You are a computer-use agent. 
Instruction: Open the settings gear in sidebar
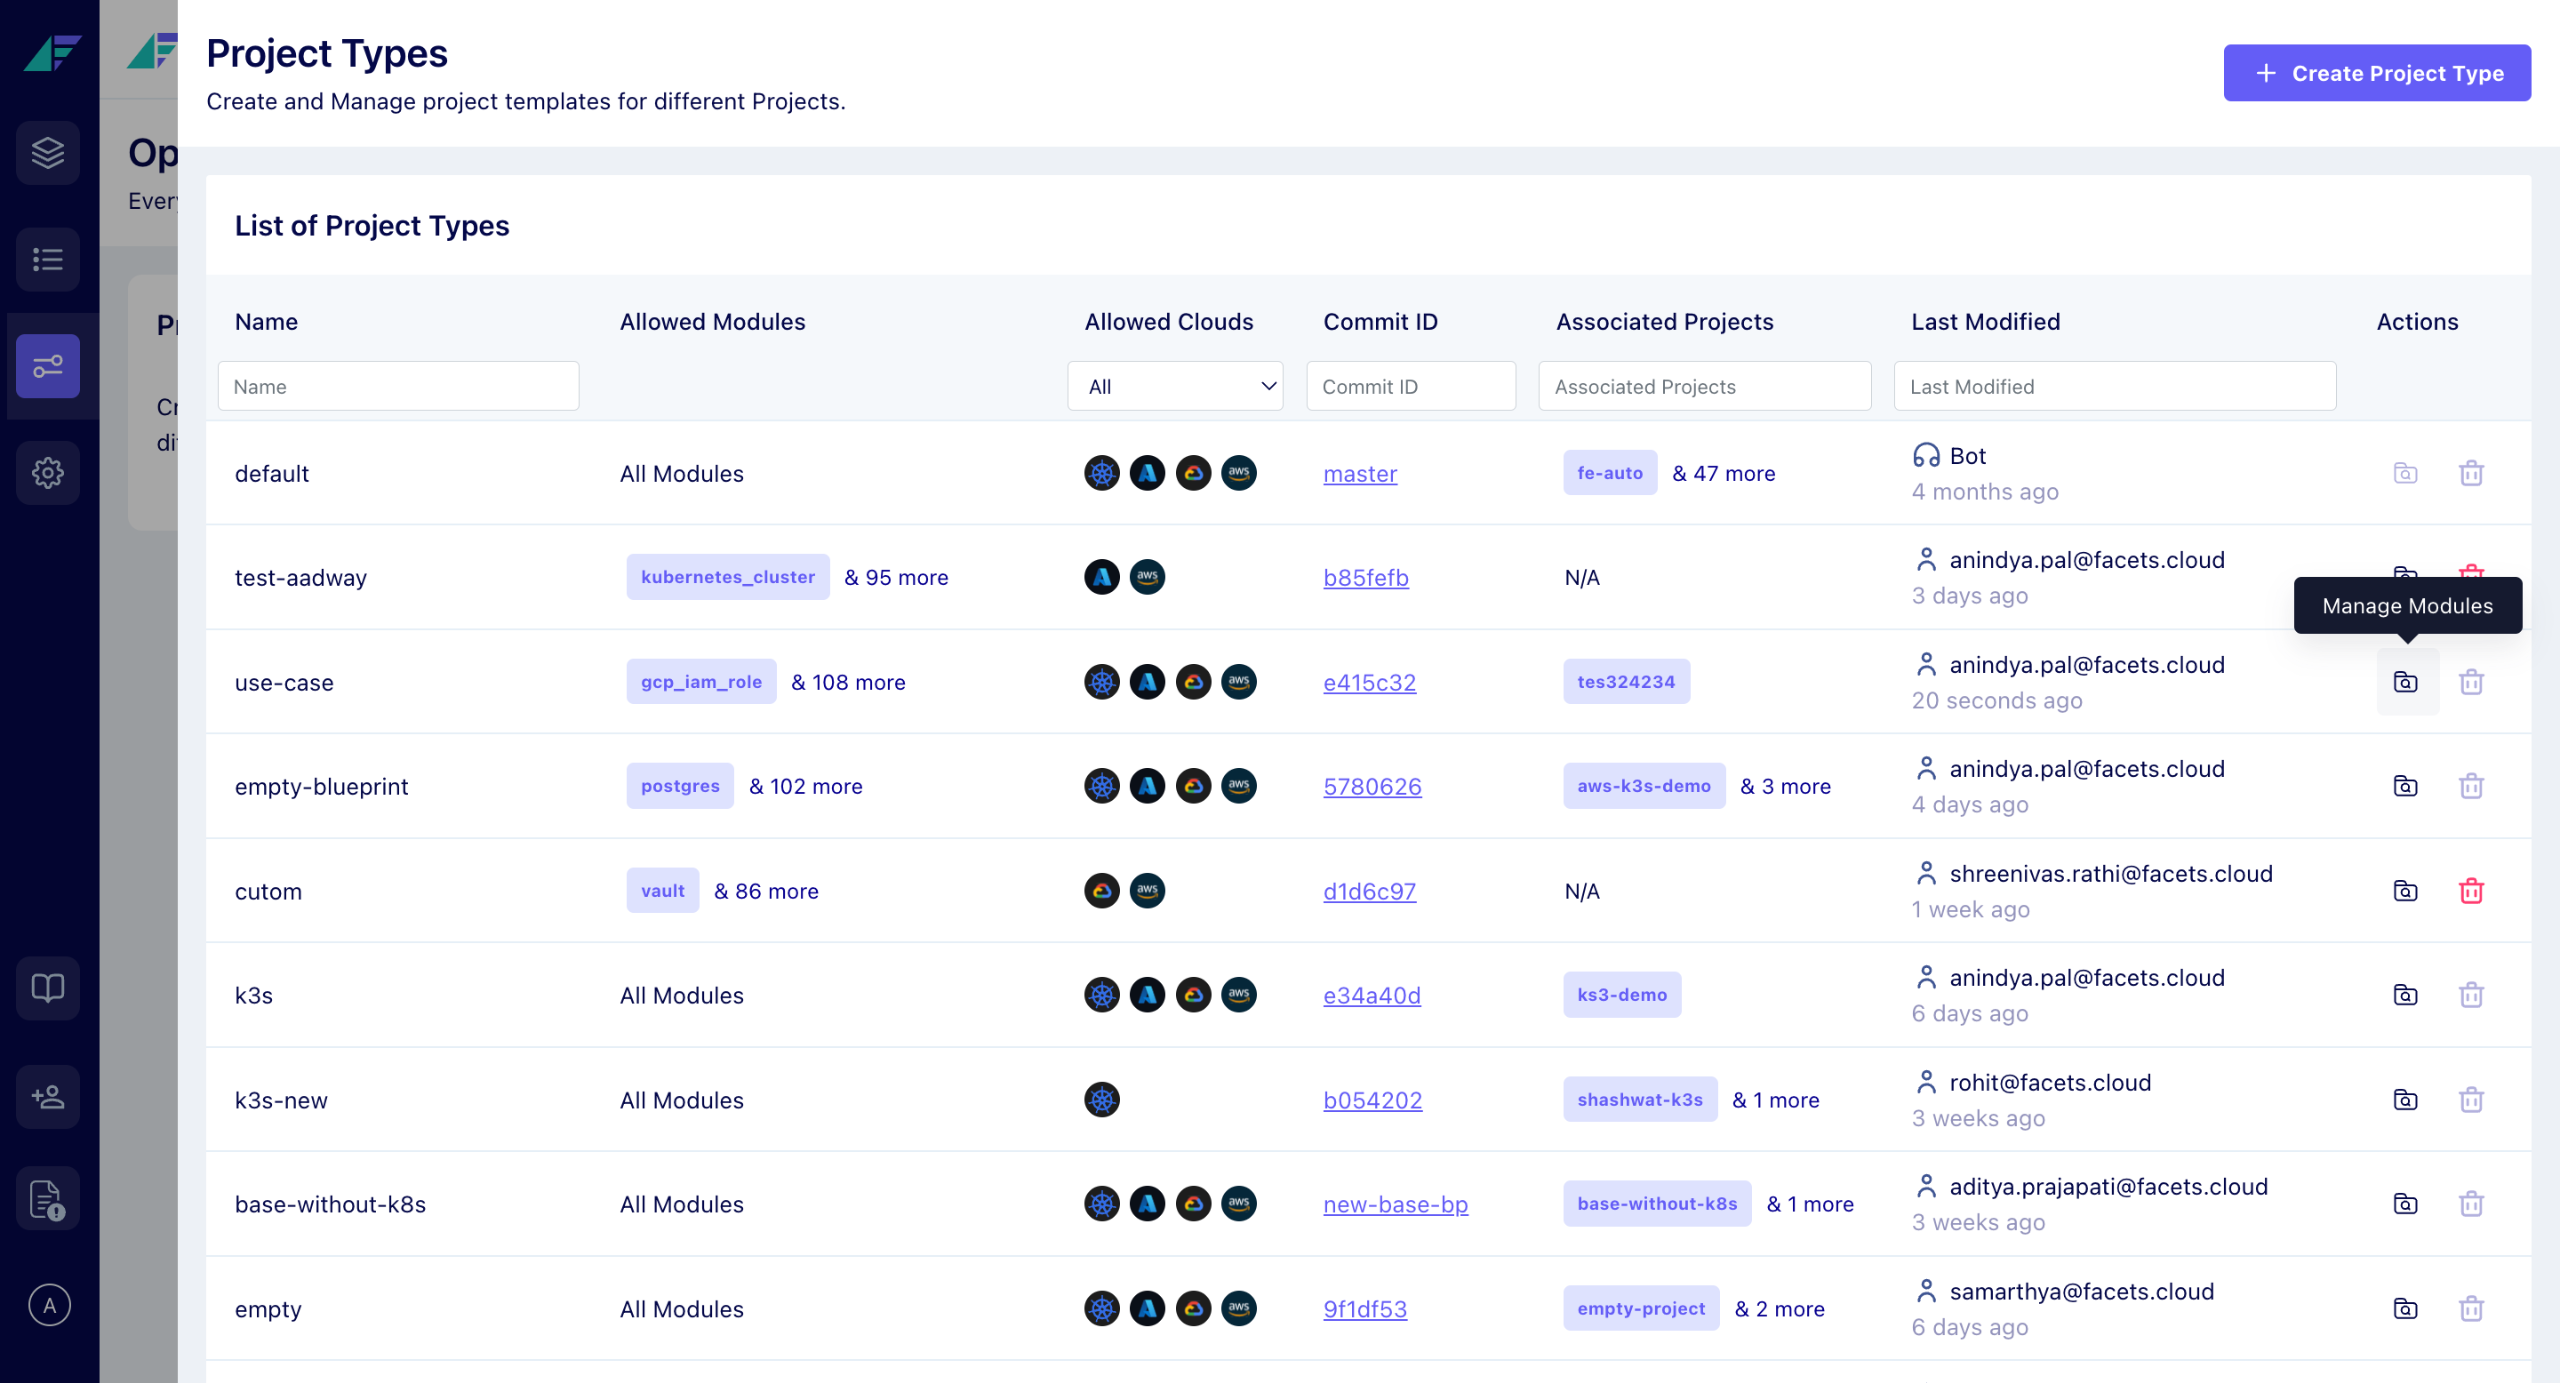[x=47, y=472]
